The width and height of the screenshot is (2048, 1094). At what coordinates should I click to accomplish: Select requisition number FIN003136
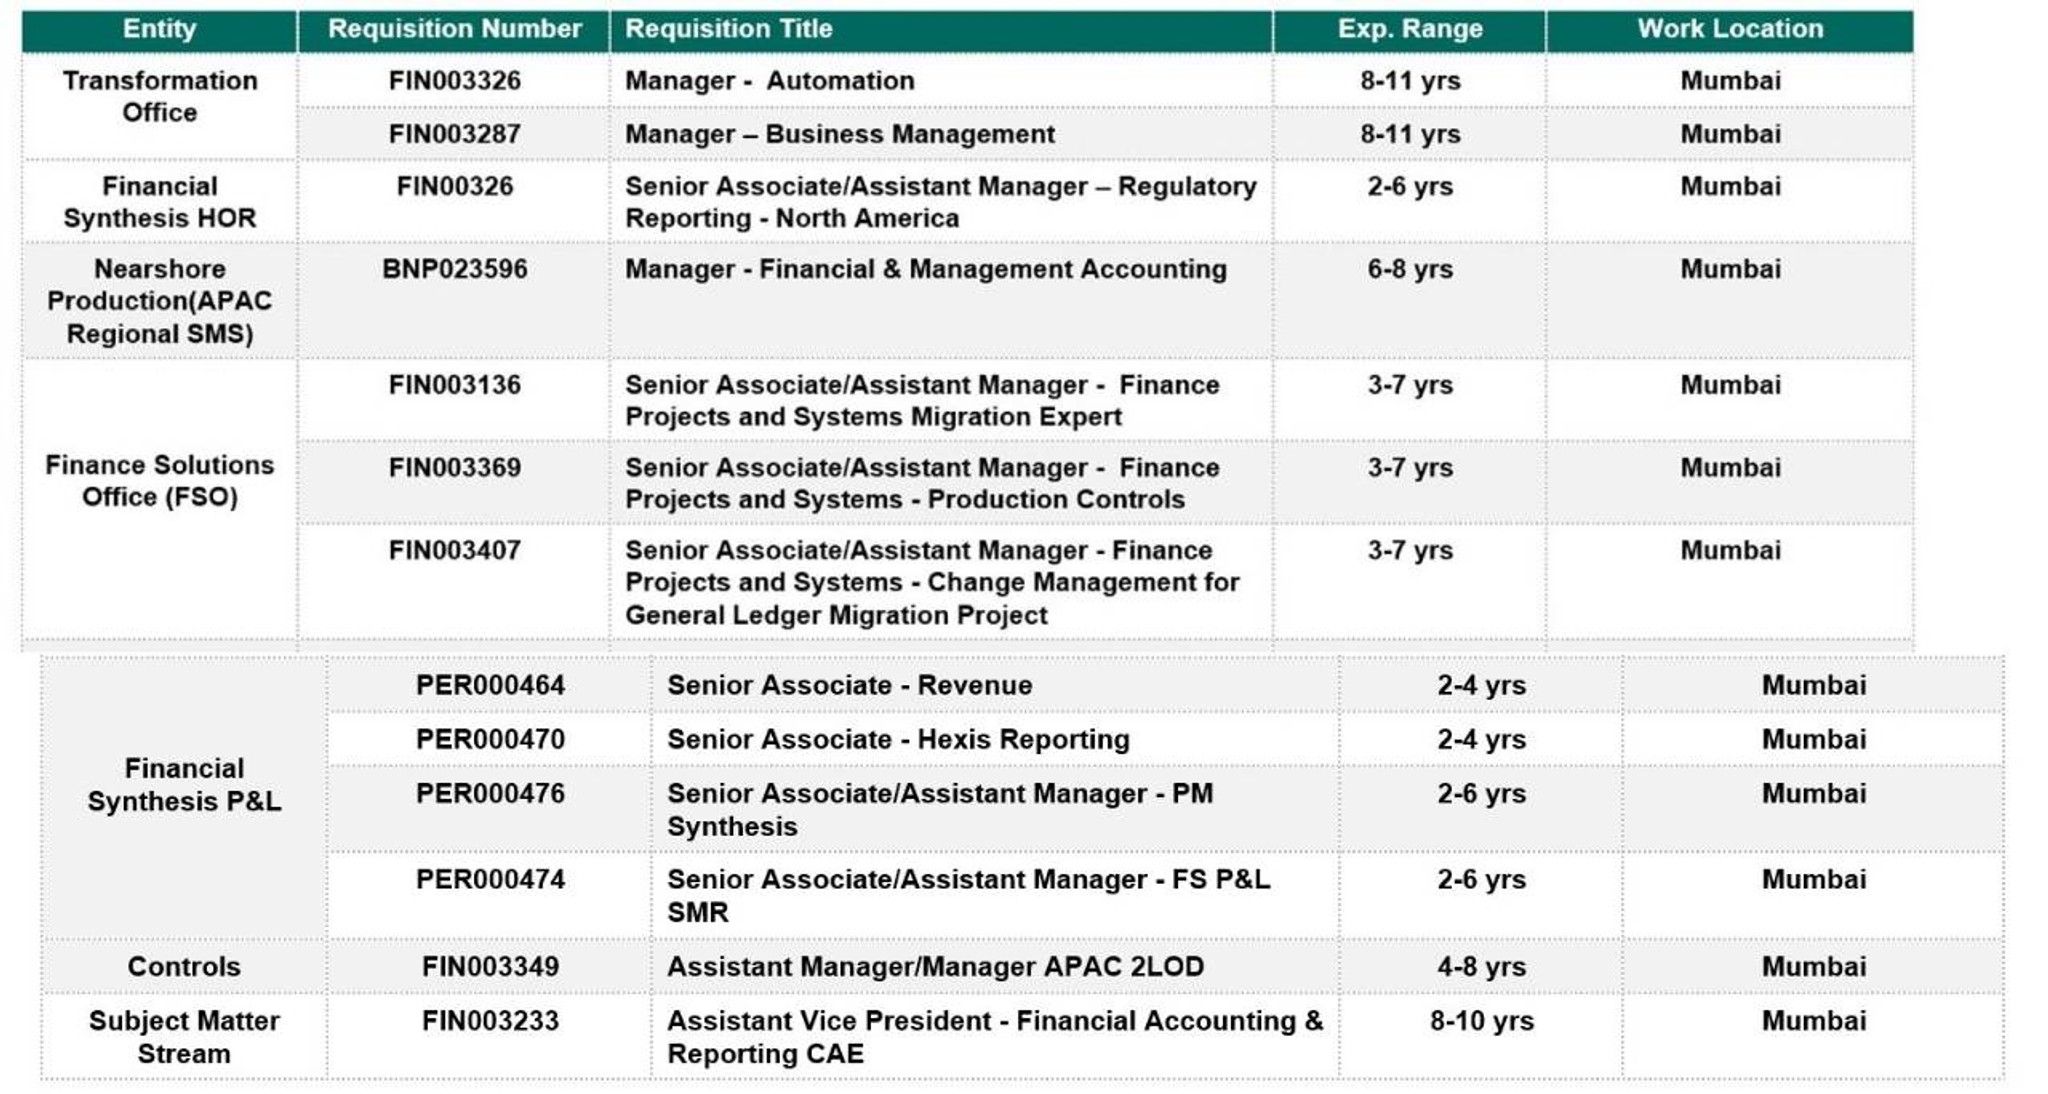point(455,385)
